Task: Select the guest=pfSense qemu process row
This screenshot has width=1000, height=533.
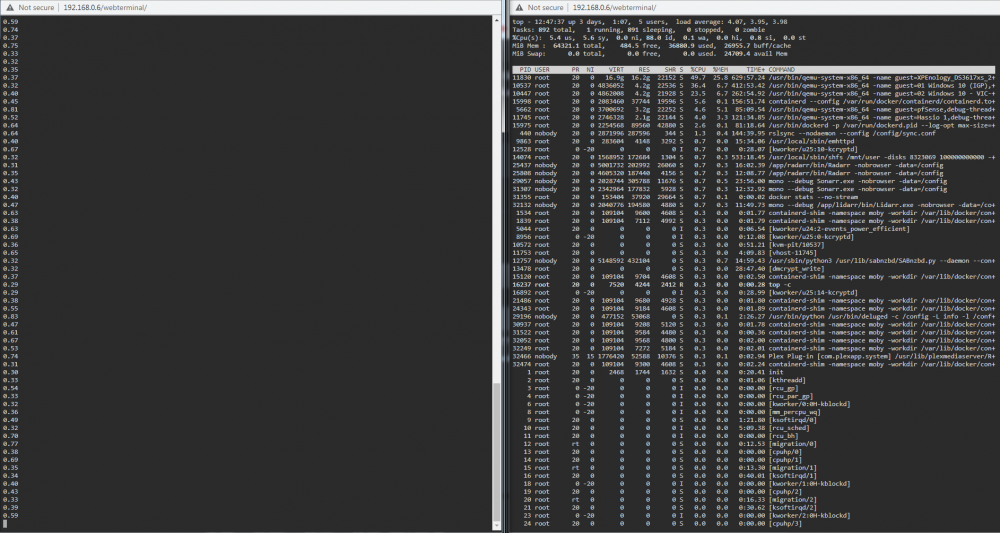Action: click(753, 109)
